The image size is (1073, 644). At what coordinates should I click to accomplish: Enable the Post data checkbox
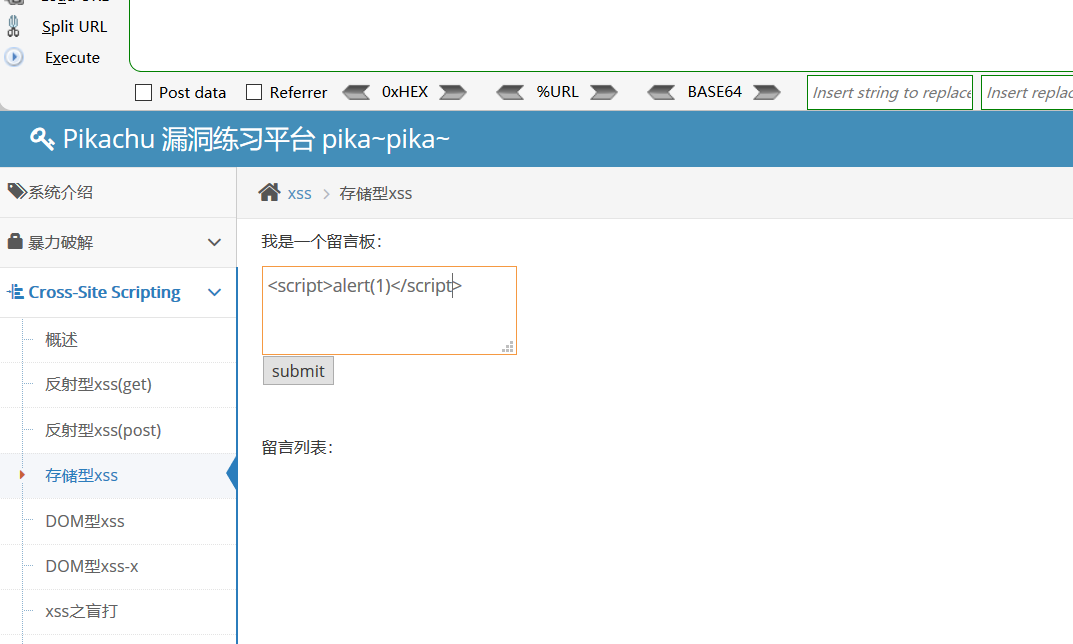[143, 92]
